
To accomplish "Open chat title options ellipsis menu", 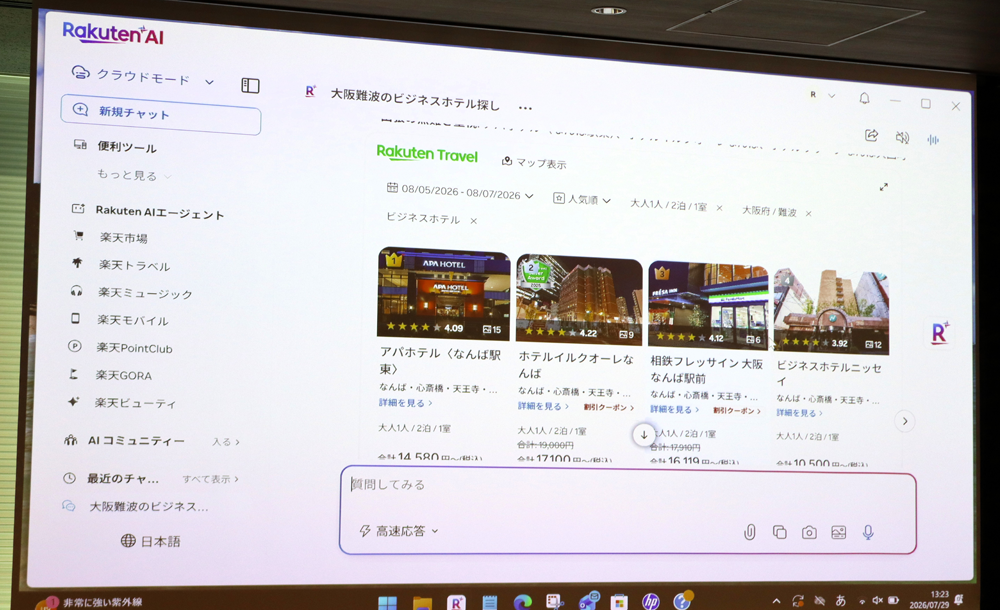I will (x=525, y=108).
